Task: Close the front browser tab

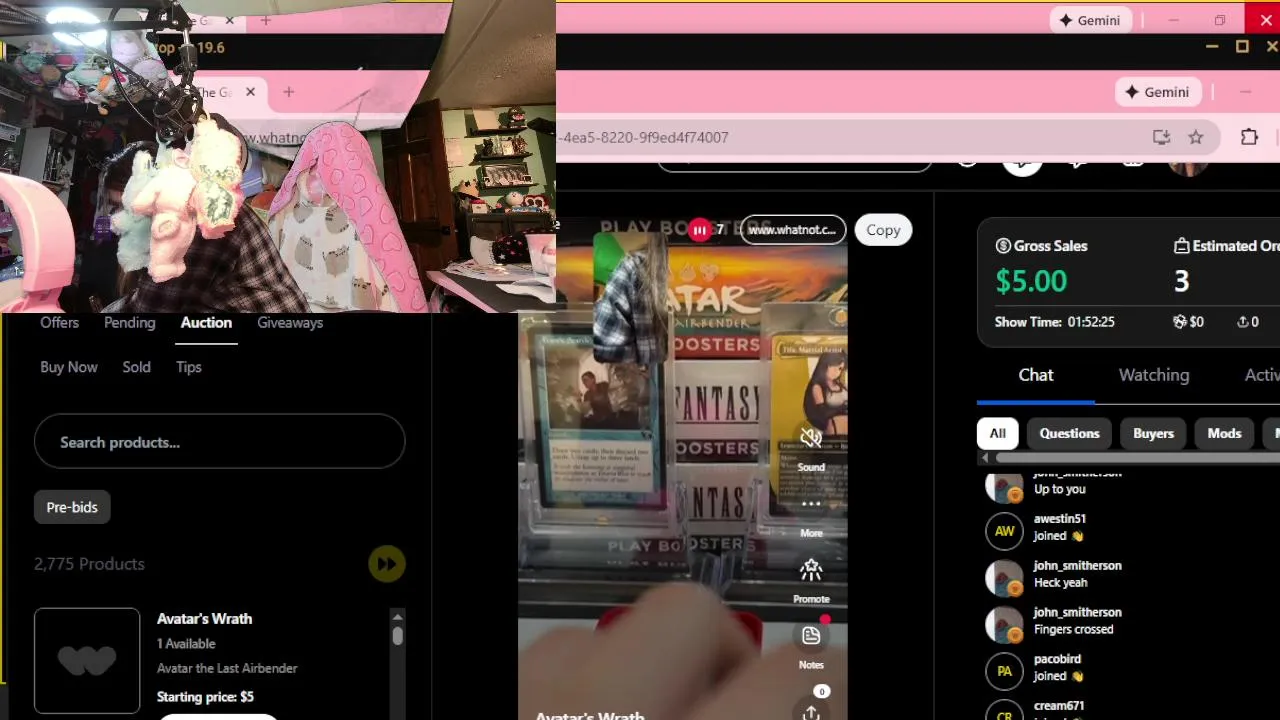Action: [x=250, y=92]
